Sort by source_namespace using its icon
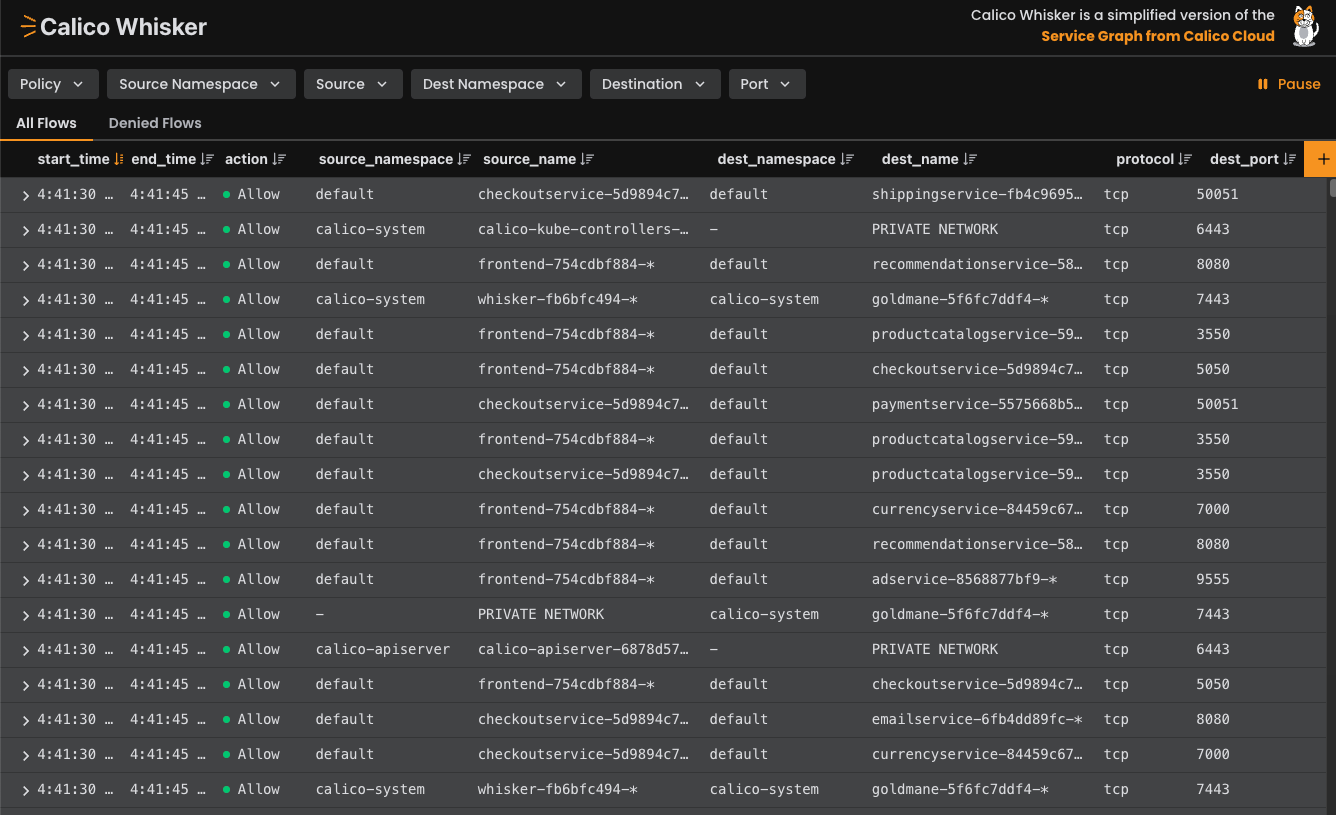The height and width of the screenshot is (815, 1336). pyautogui.click(x=464, y=160)
